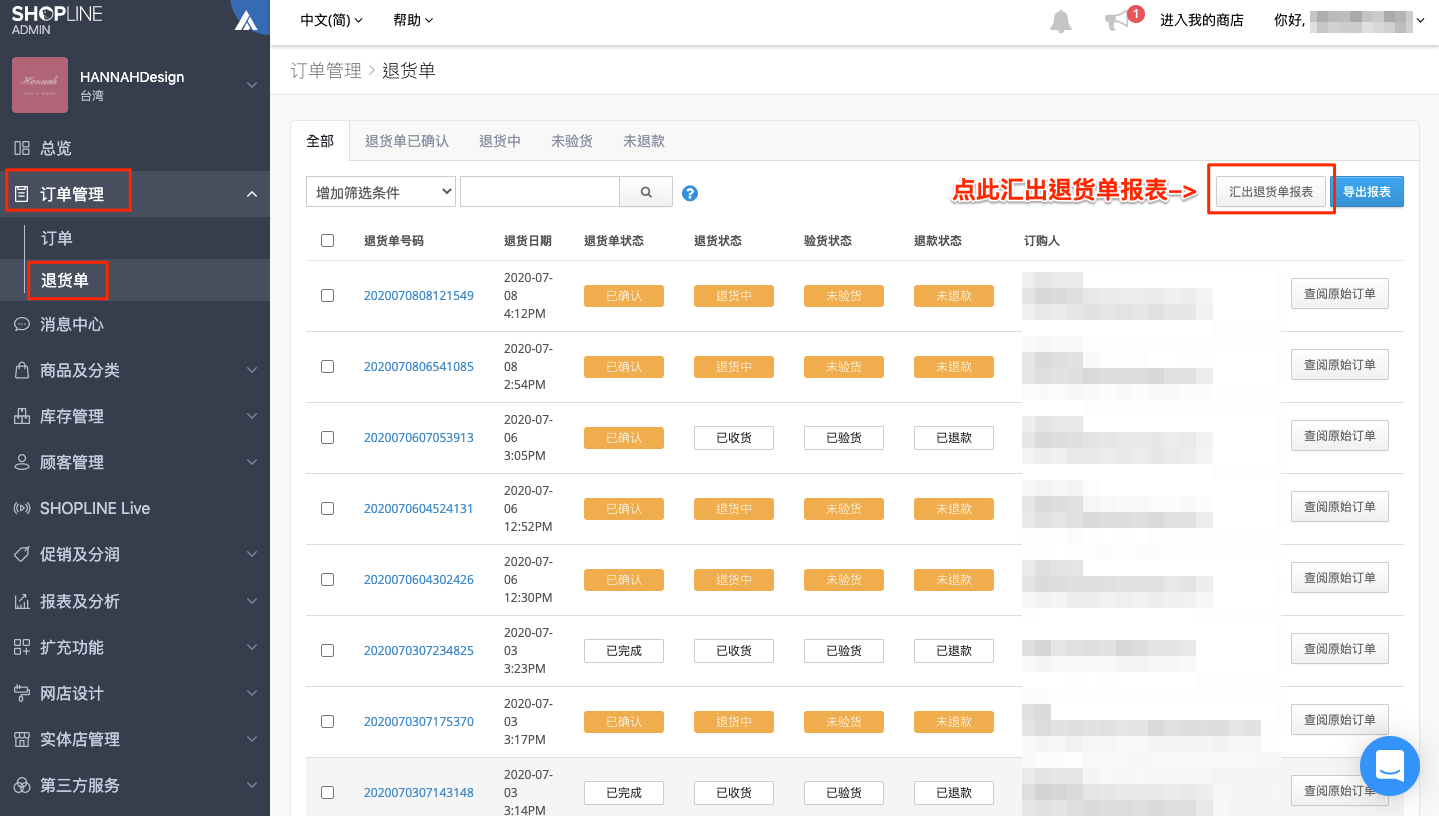Click the 促销及分润 tag icon
Image resolution: width=1439 pixels, height=816 pixels.
tap(21, 554)
